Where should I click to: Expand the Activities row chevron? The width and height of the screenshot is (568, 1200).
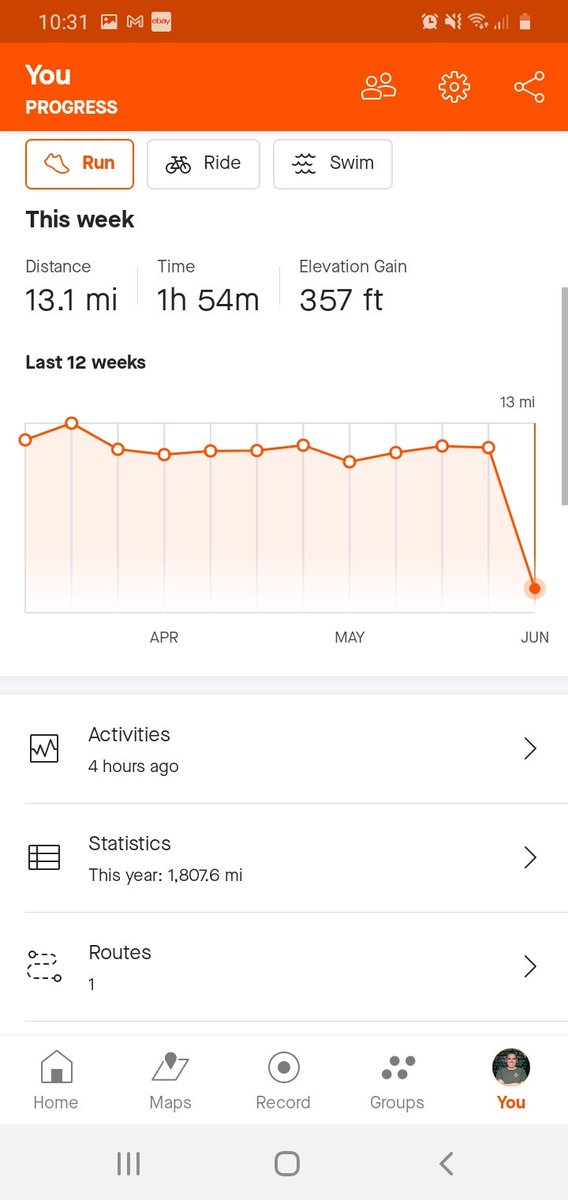(x=530, y=749)
